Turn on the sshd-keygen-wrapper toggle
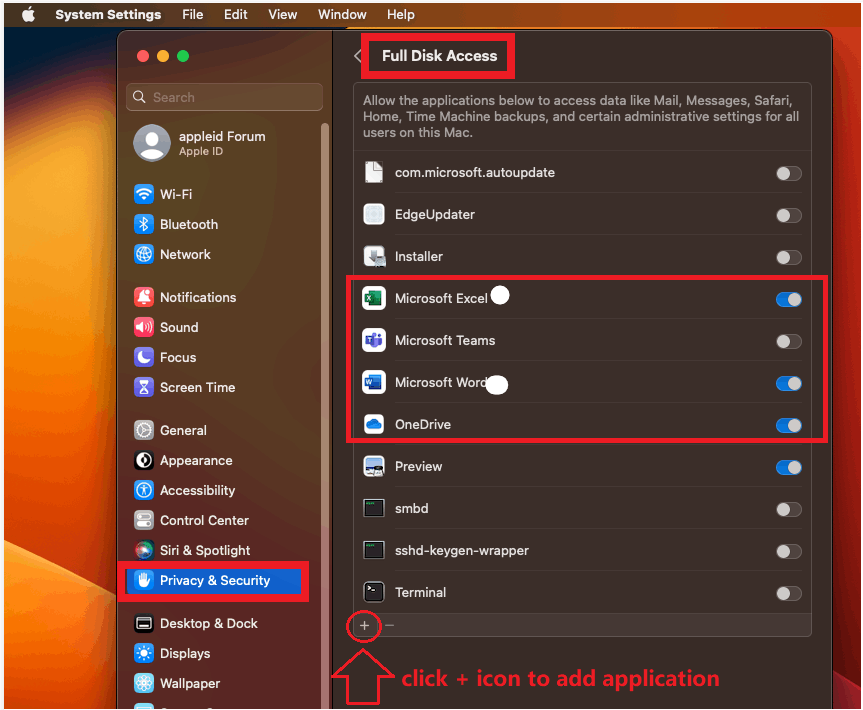Image resolution: width=863 pixels, height=710 pixels. tap(789, 551)
